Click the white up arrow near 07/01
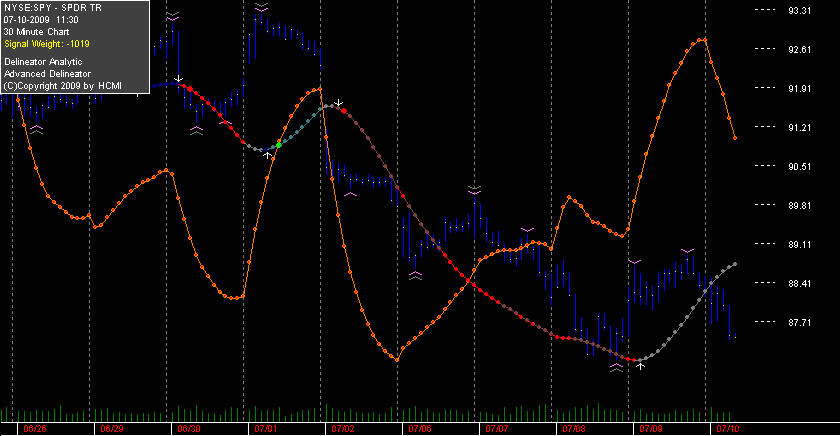The image size is (840, 436). [x=267, y=155]
